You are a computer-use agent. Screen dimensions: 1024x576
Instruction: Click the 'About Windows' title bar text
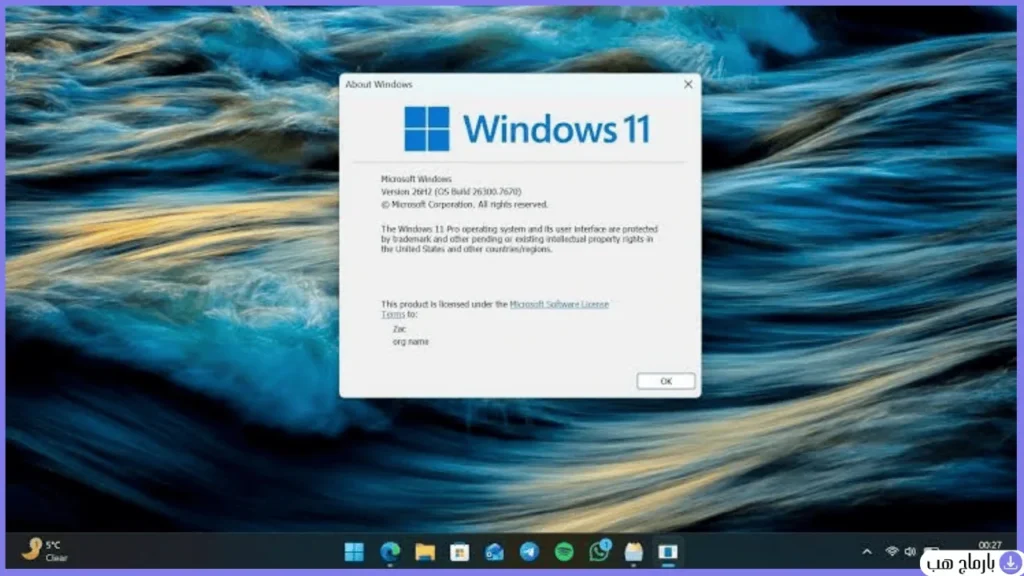pos(379,84)
